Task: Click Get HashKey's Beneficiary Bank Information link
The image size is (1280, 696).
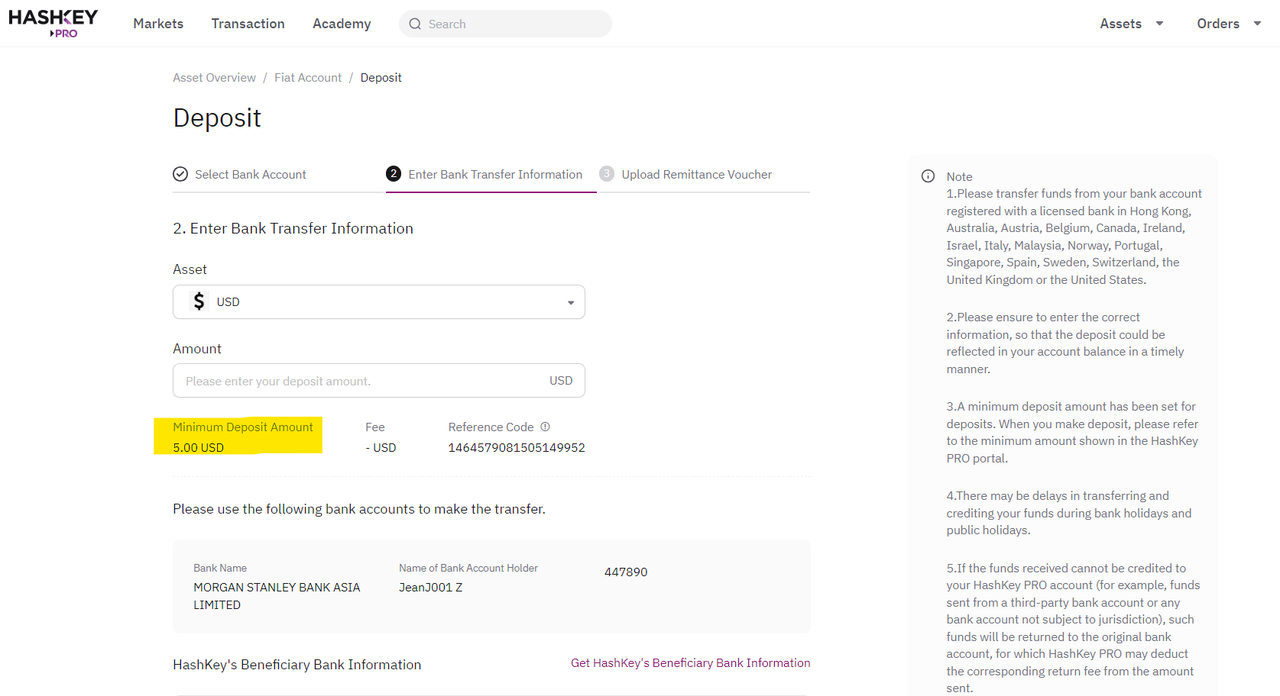Action: [690, 663]
